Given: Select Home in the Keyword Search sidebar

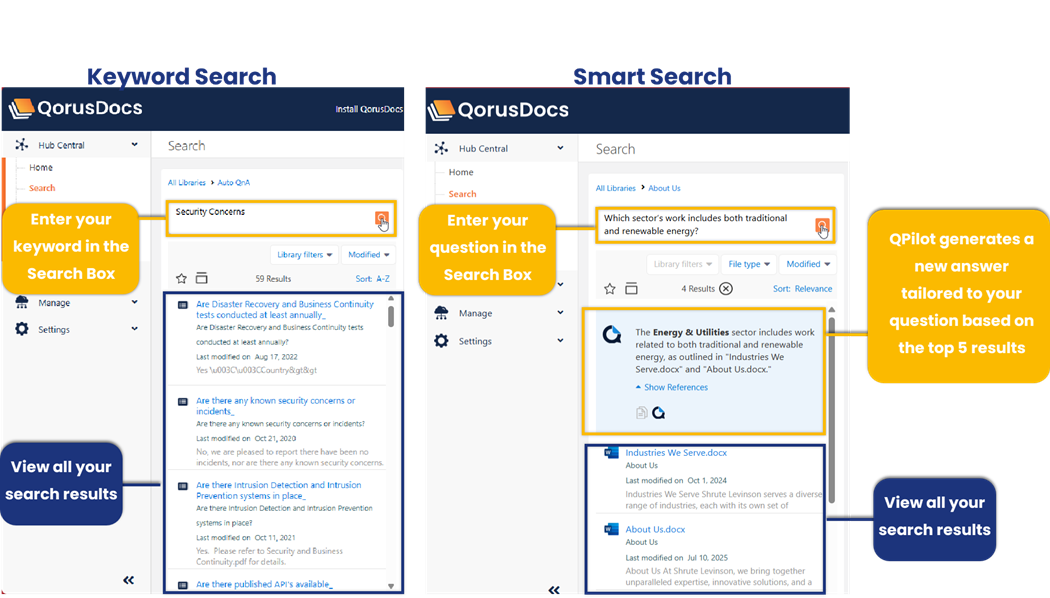Looking at the screenshot, I should (x=41, y=167).
